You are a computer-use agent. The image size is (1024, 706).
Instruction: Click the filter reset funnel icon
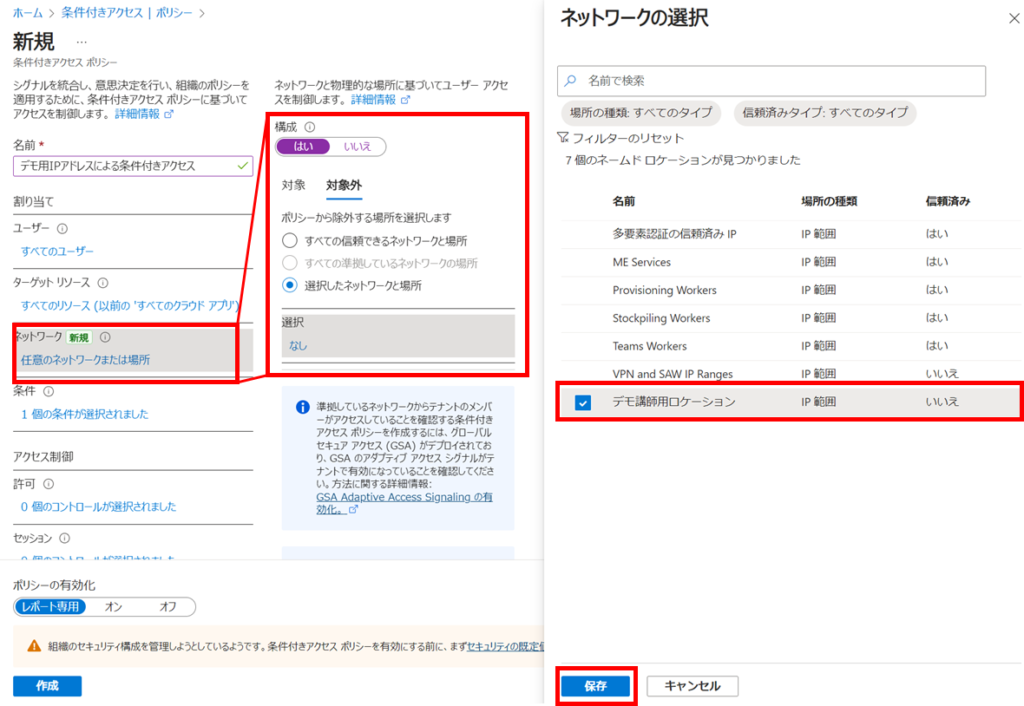pyautogui.click(x=563, y=137)
